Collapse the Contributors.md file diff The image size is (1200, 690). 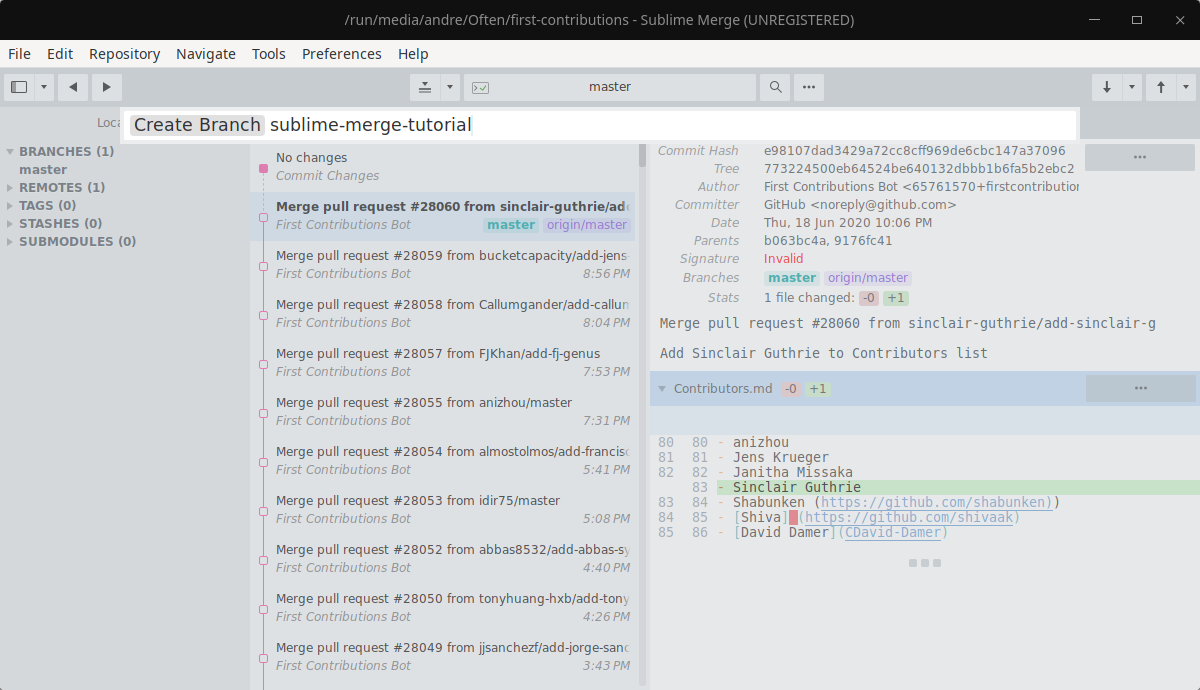point(662,388)
